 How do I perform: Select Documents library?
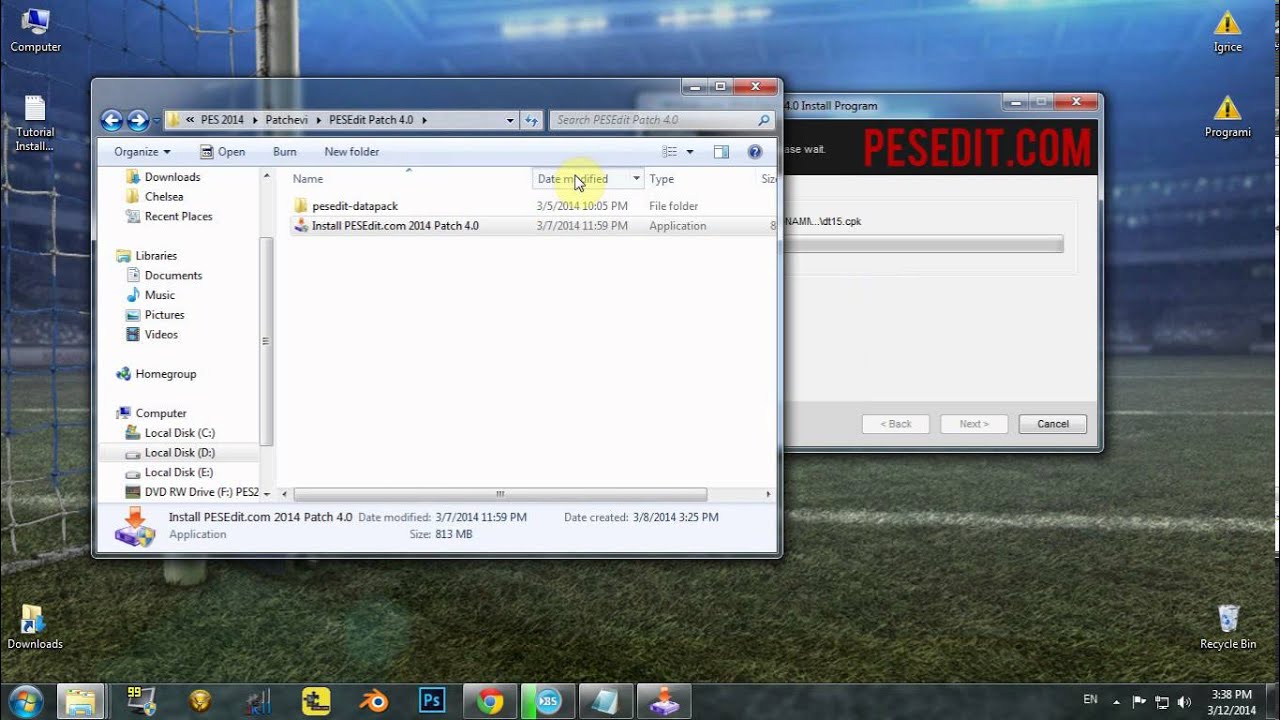(173, 276)
